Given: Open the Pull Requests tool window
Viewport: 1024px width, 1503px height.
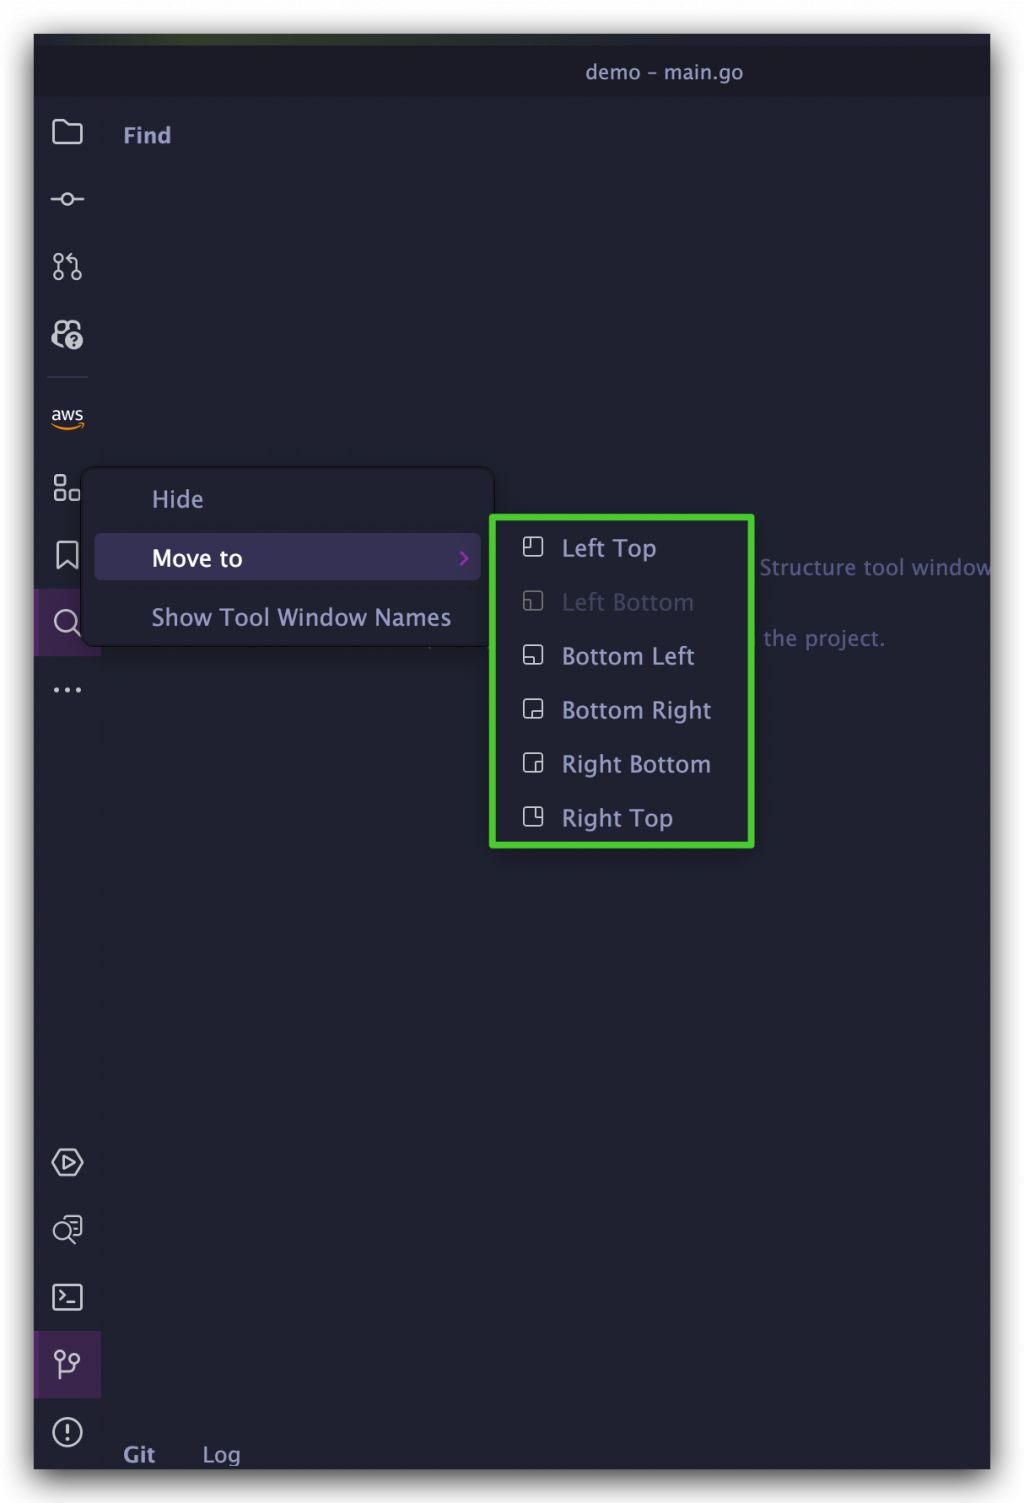Looking at the screenshot, I should coord(67,266).
